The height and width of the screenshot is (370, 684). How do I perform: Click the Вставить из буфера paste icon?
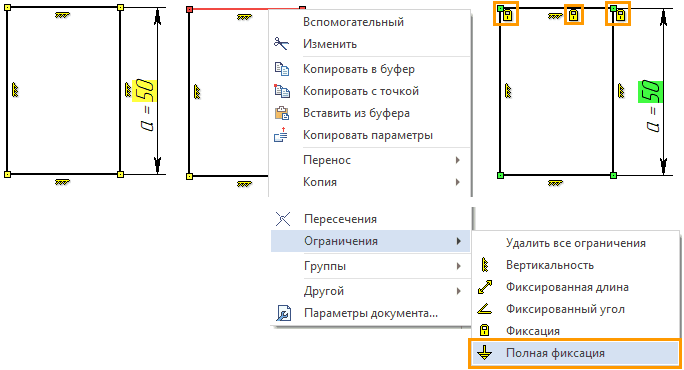pos(281,113)
